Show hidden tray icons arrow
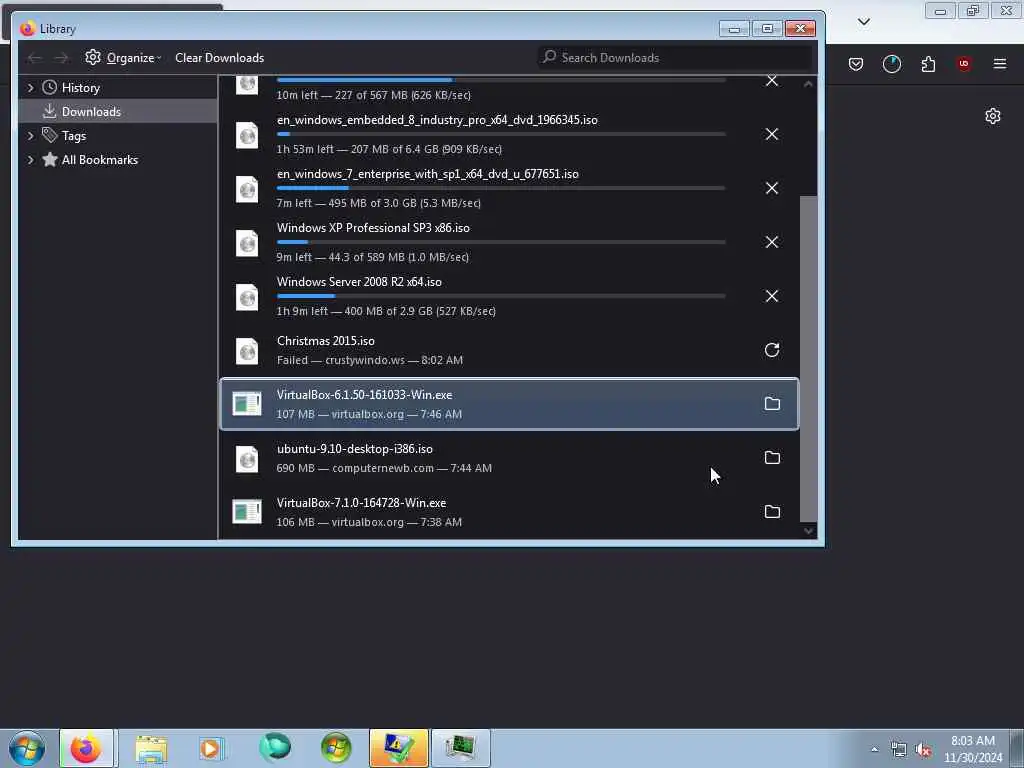Screen dimensions: 1024x768 click(874, 750)
